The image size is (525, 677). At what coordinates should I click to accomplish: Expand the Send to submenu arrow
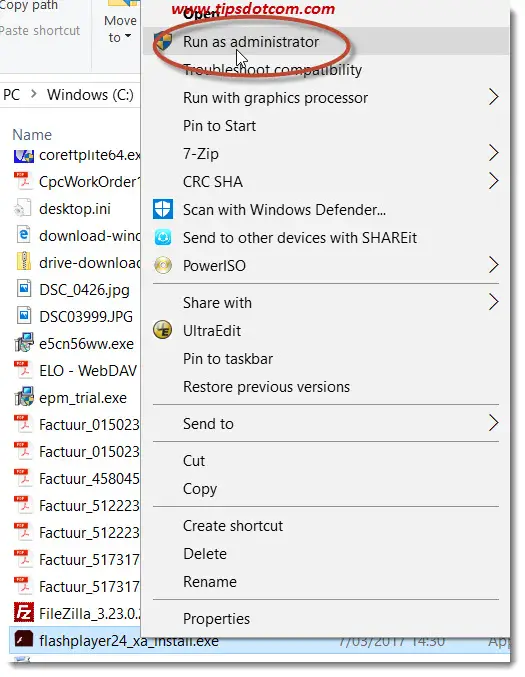pyautogui.click(x=493, y=423)
